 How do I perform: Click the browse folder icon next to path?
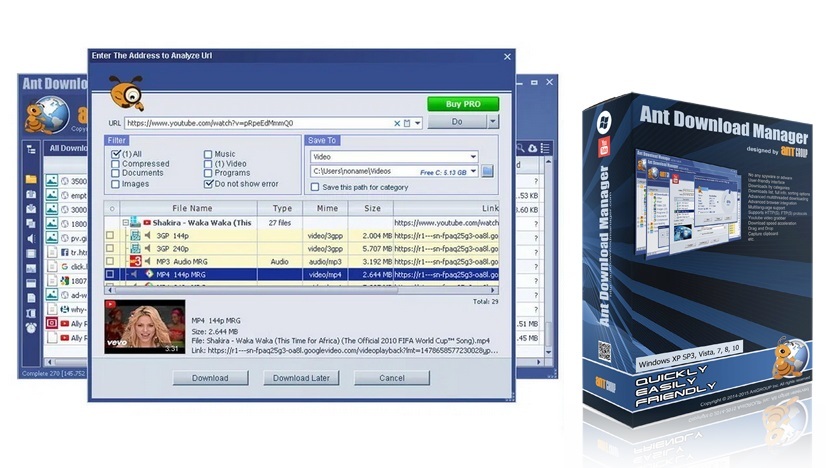point(488,171)
